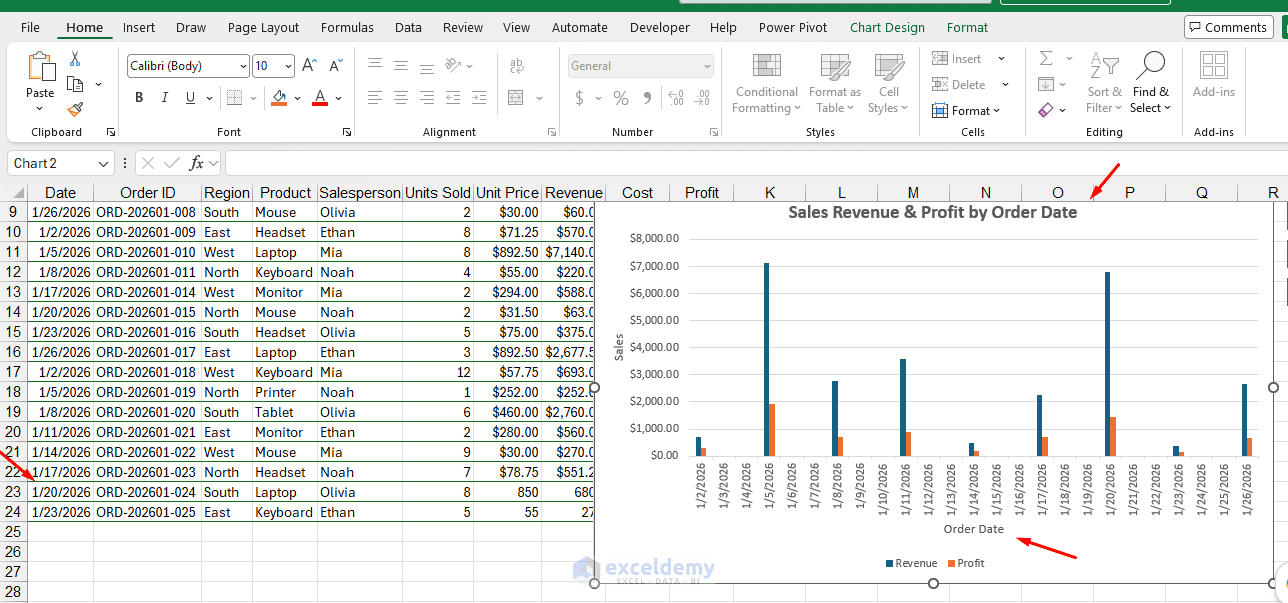Click the Increase Indent icon
Viewport: 1288px width, 603px height.
(480, 98)
